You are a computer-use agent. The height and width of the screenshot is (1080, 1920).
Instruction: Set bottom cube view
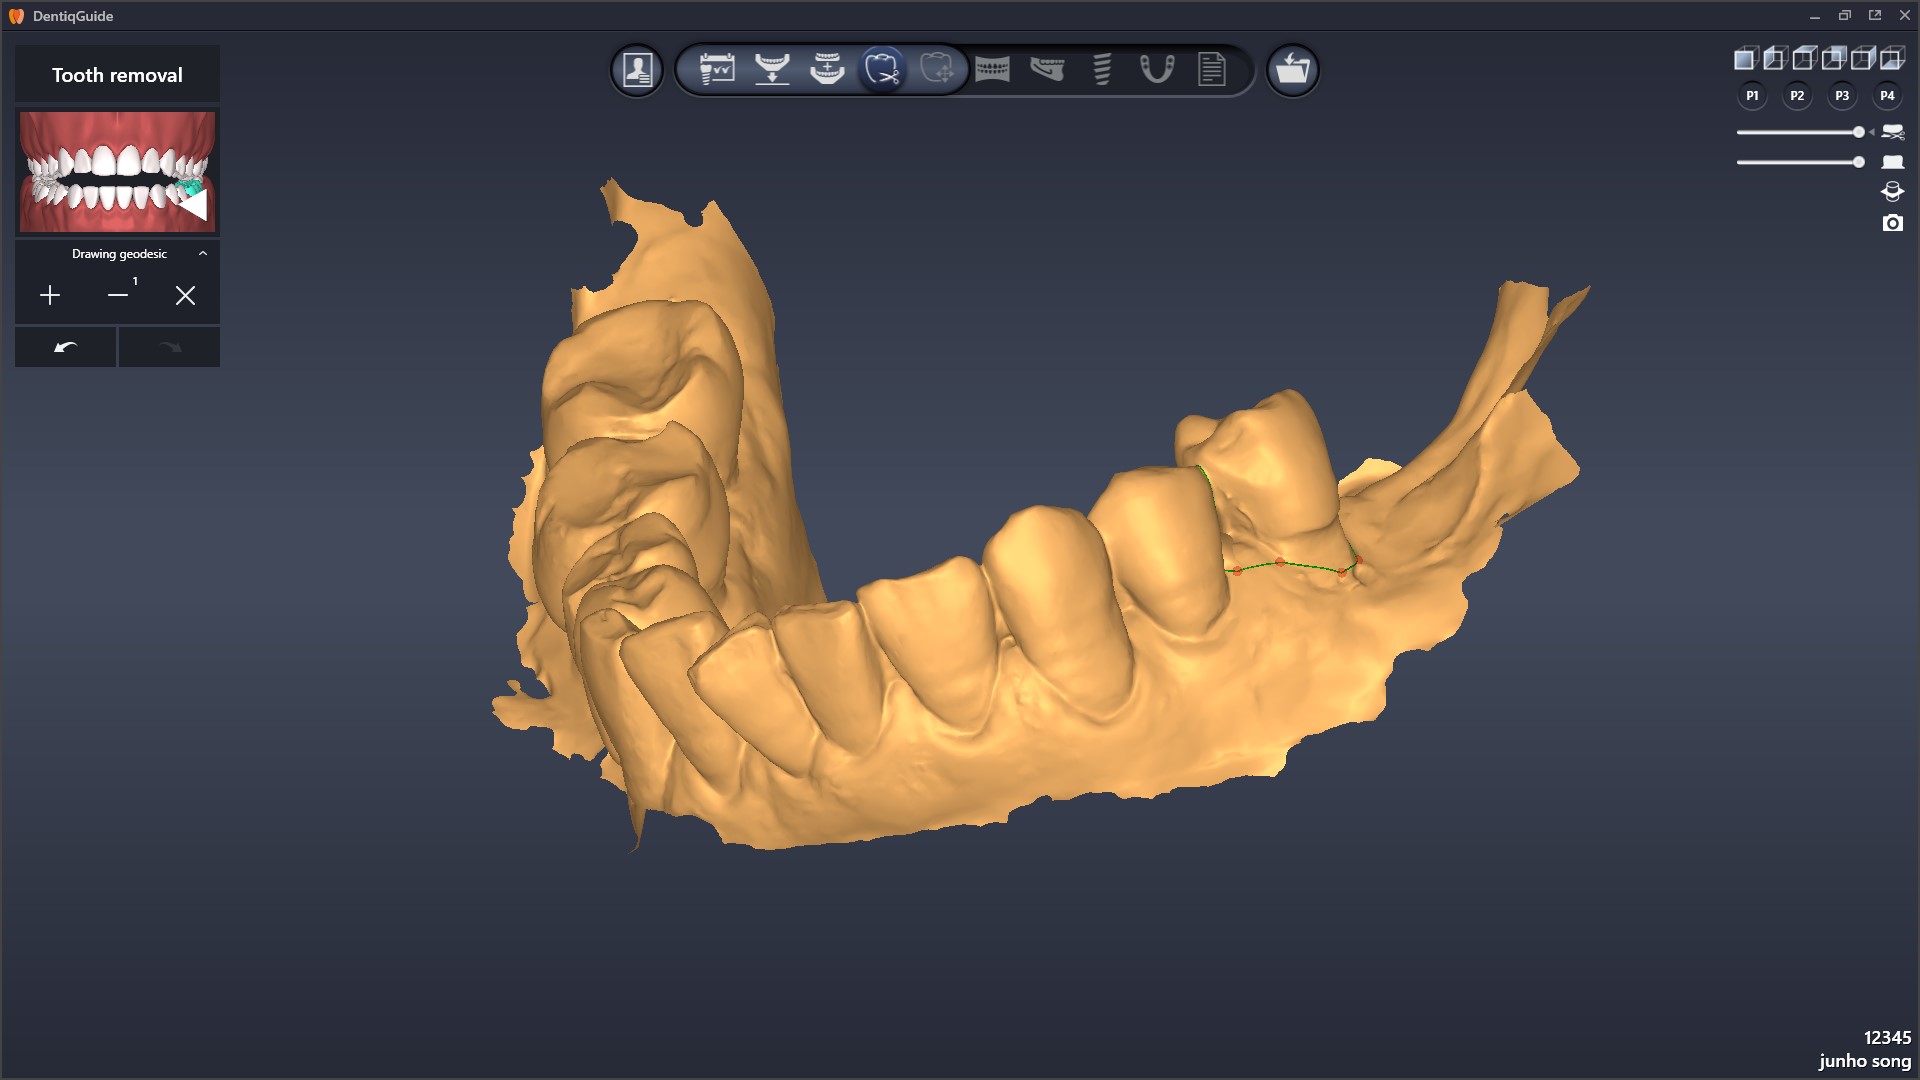pos(1891,58)
